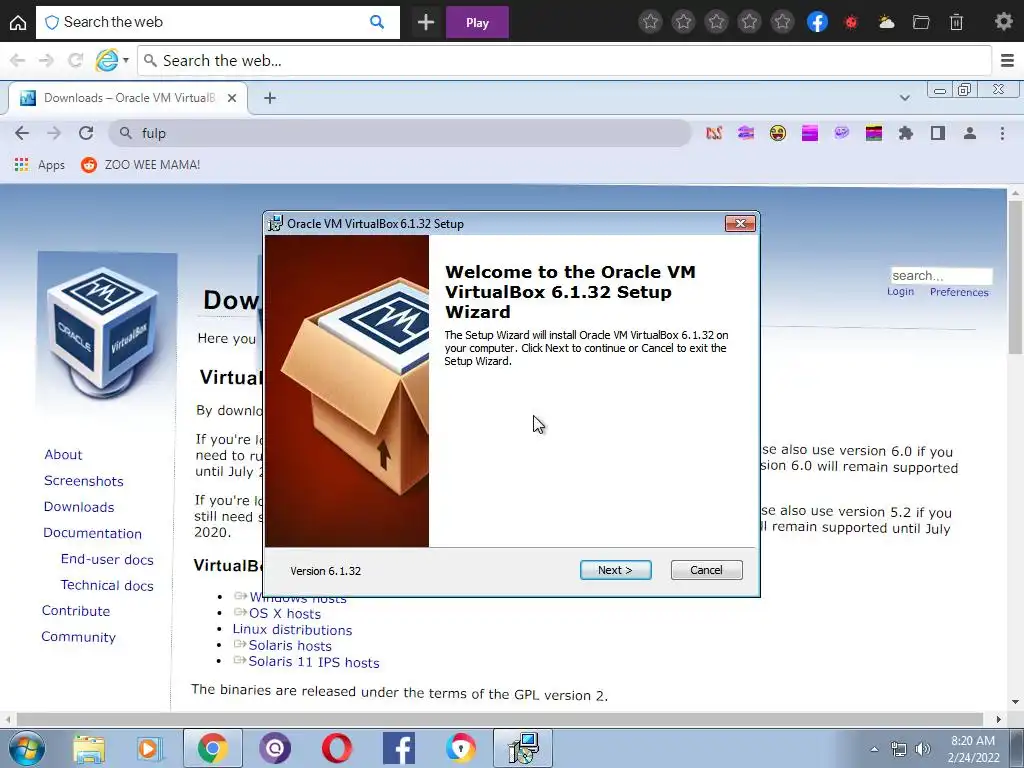The width and height of the screenshot is (1024, 768).
Task: Open the OS X hosts download link
Action: [285, 614]
